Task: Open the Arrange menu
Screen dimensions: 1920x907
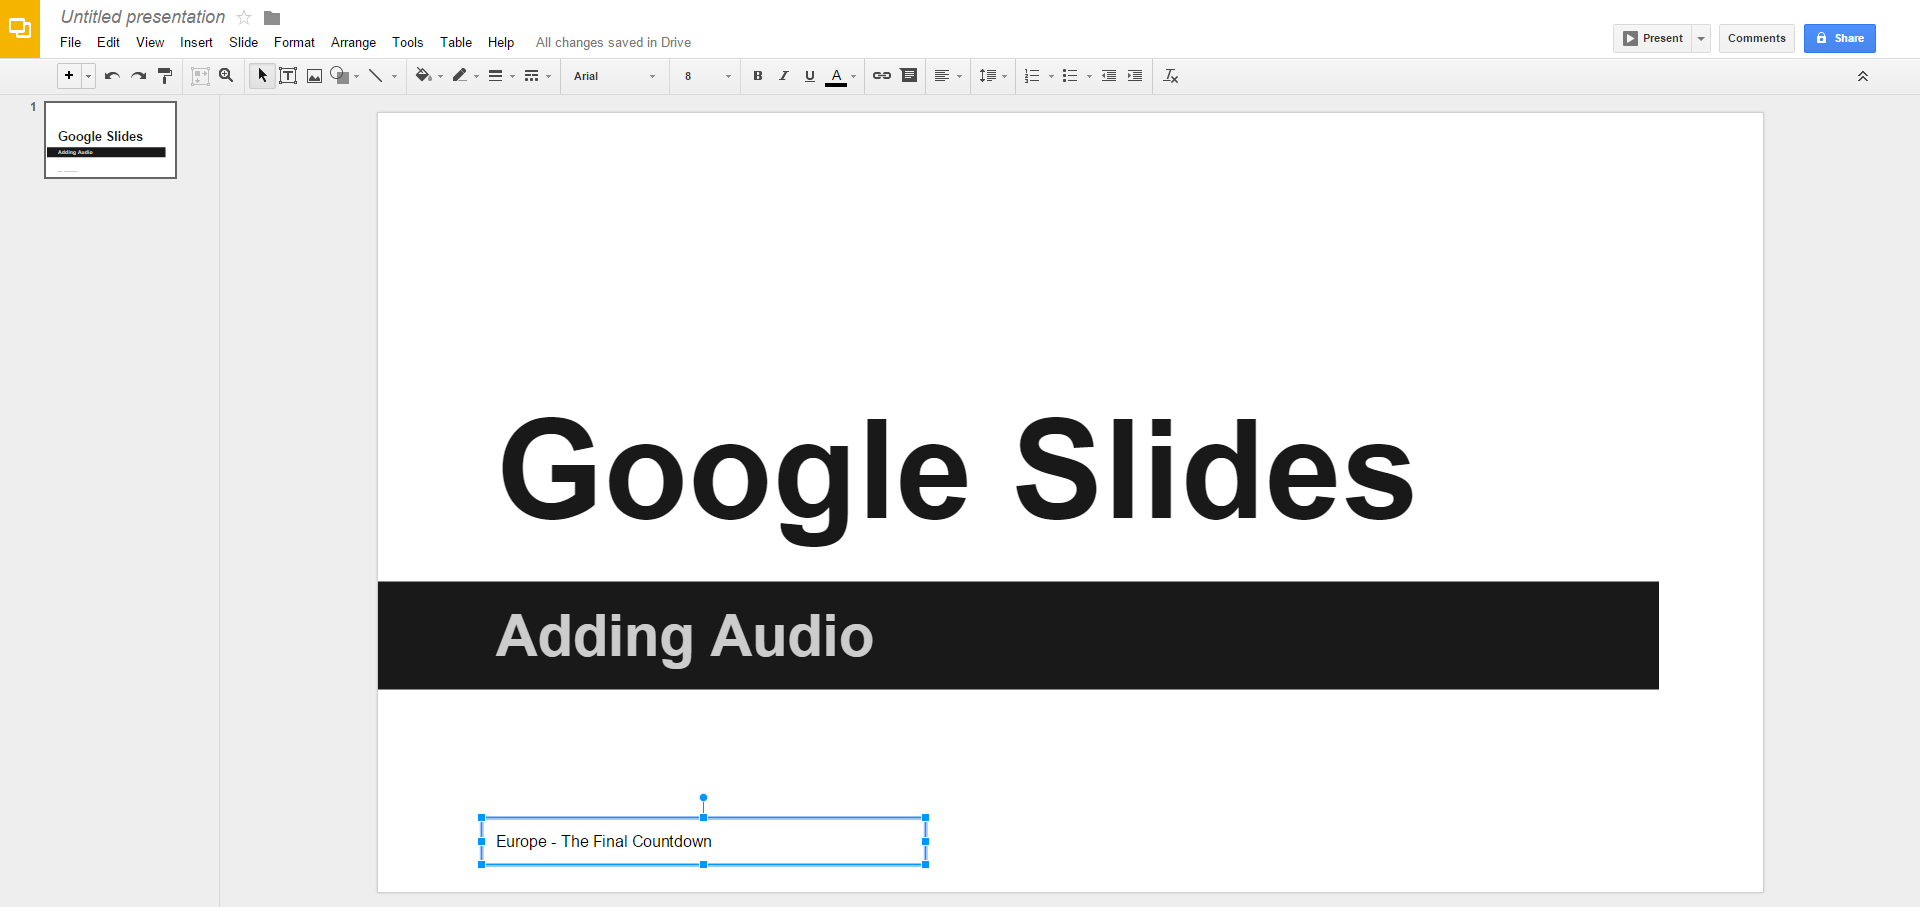Action: coord(353,42)
